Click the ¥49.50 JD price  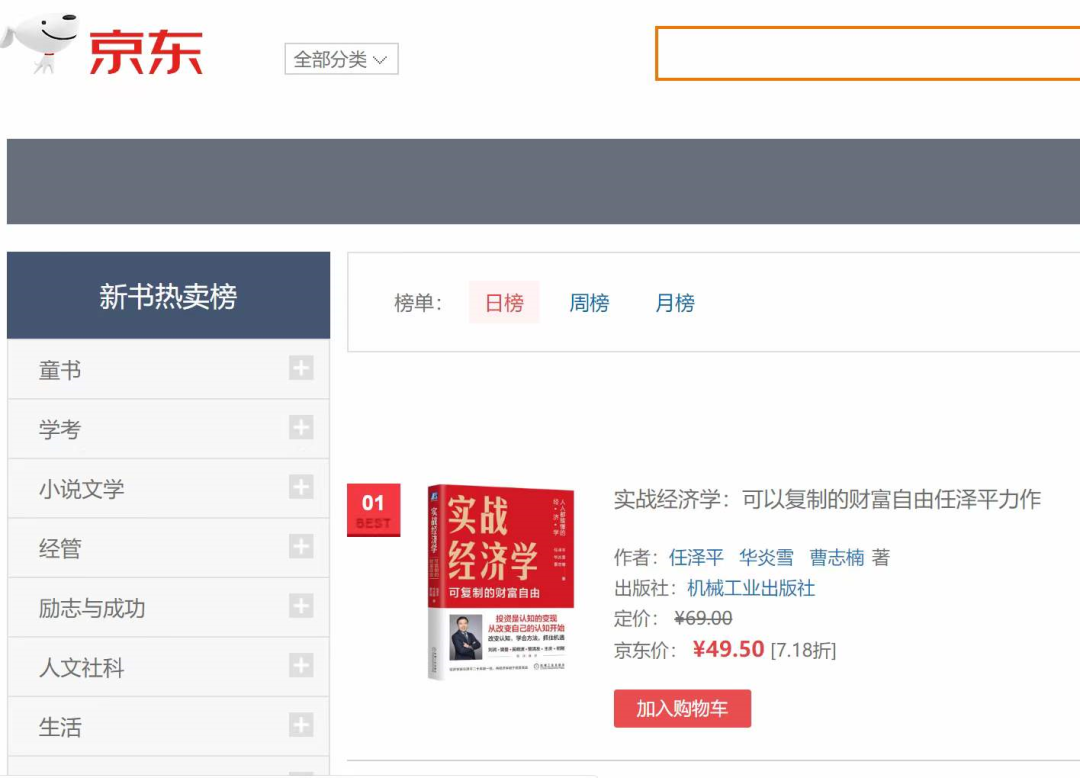[728, 649]
